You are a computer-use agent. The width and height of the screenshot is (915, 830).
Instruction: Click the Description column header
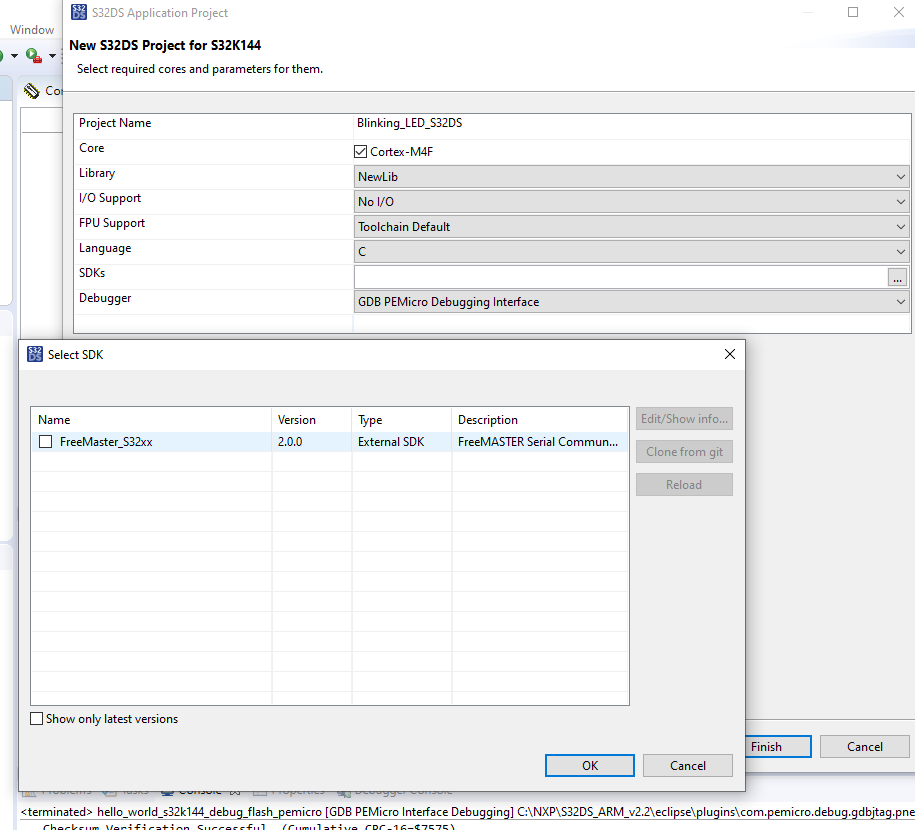[x=540, y=420]
